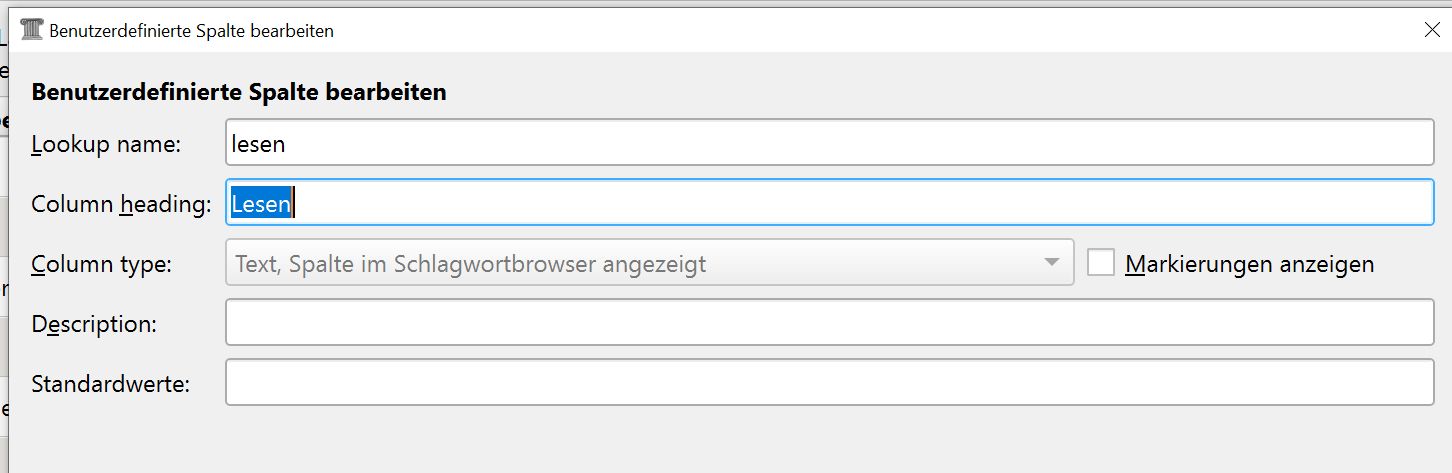Click the window title bar text
This screenshot has height=473, width=1452.
tap(191, 31)
